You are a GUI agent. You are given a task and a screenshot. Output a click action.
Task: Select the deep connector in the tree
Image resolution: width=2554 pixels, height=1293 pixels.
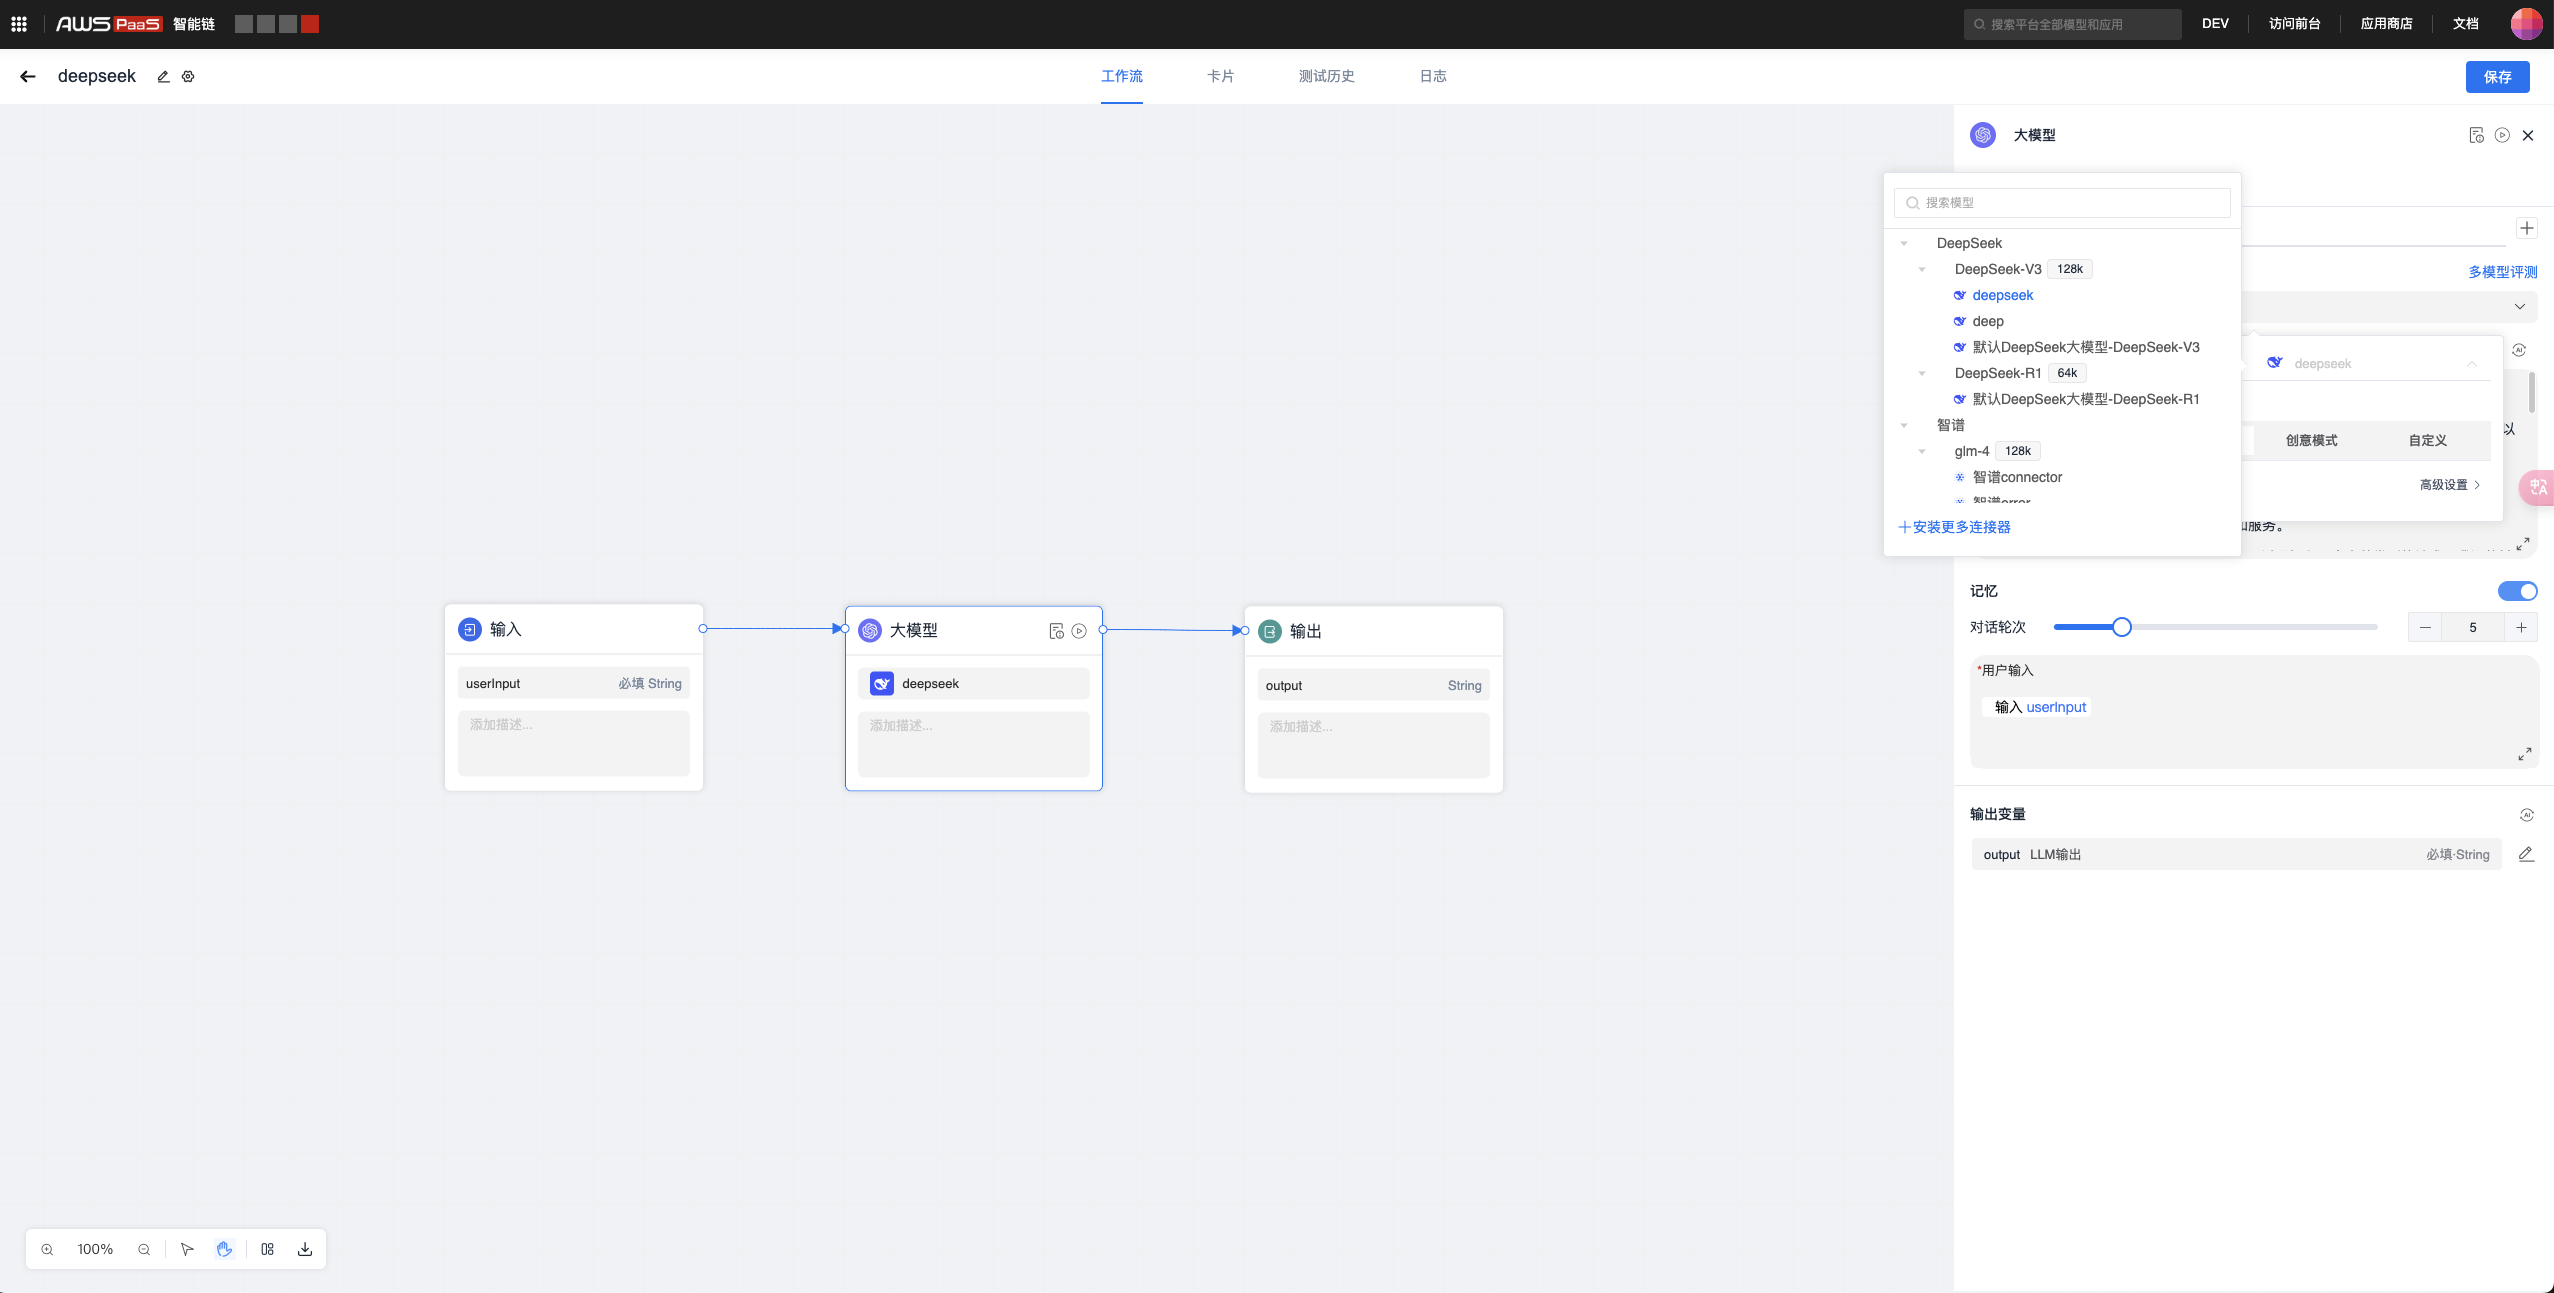(1987, 321)
